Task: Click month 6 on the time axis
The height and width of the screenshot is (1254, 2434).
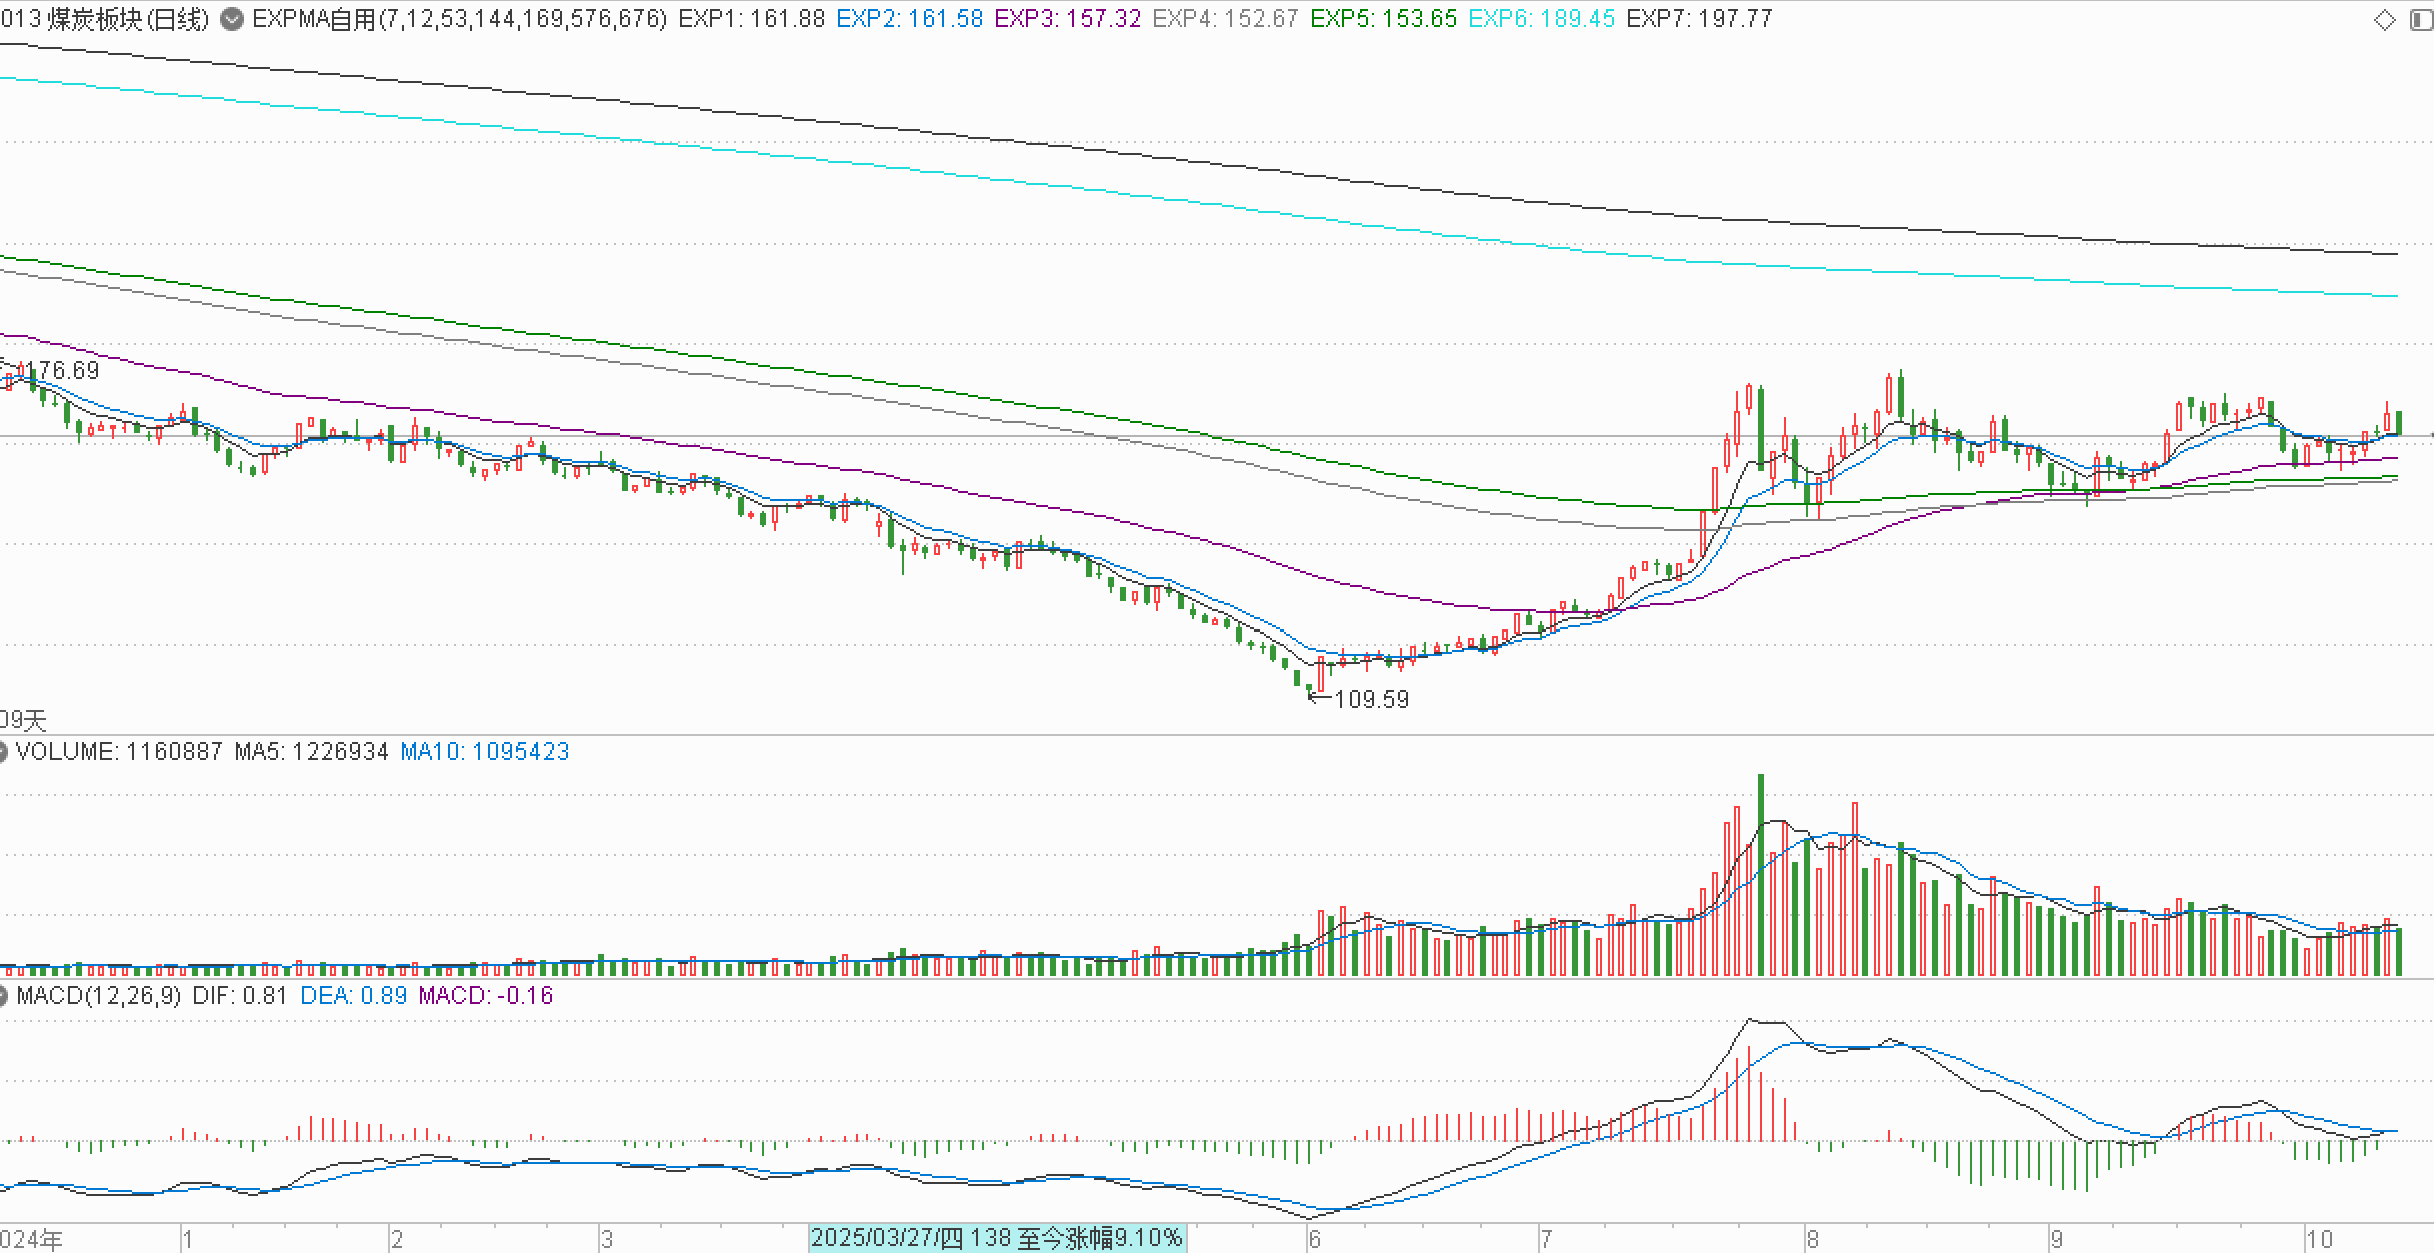Action: [x=1314, y=1239]
